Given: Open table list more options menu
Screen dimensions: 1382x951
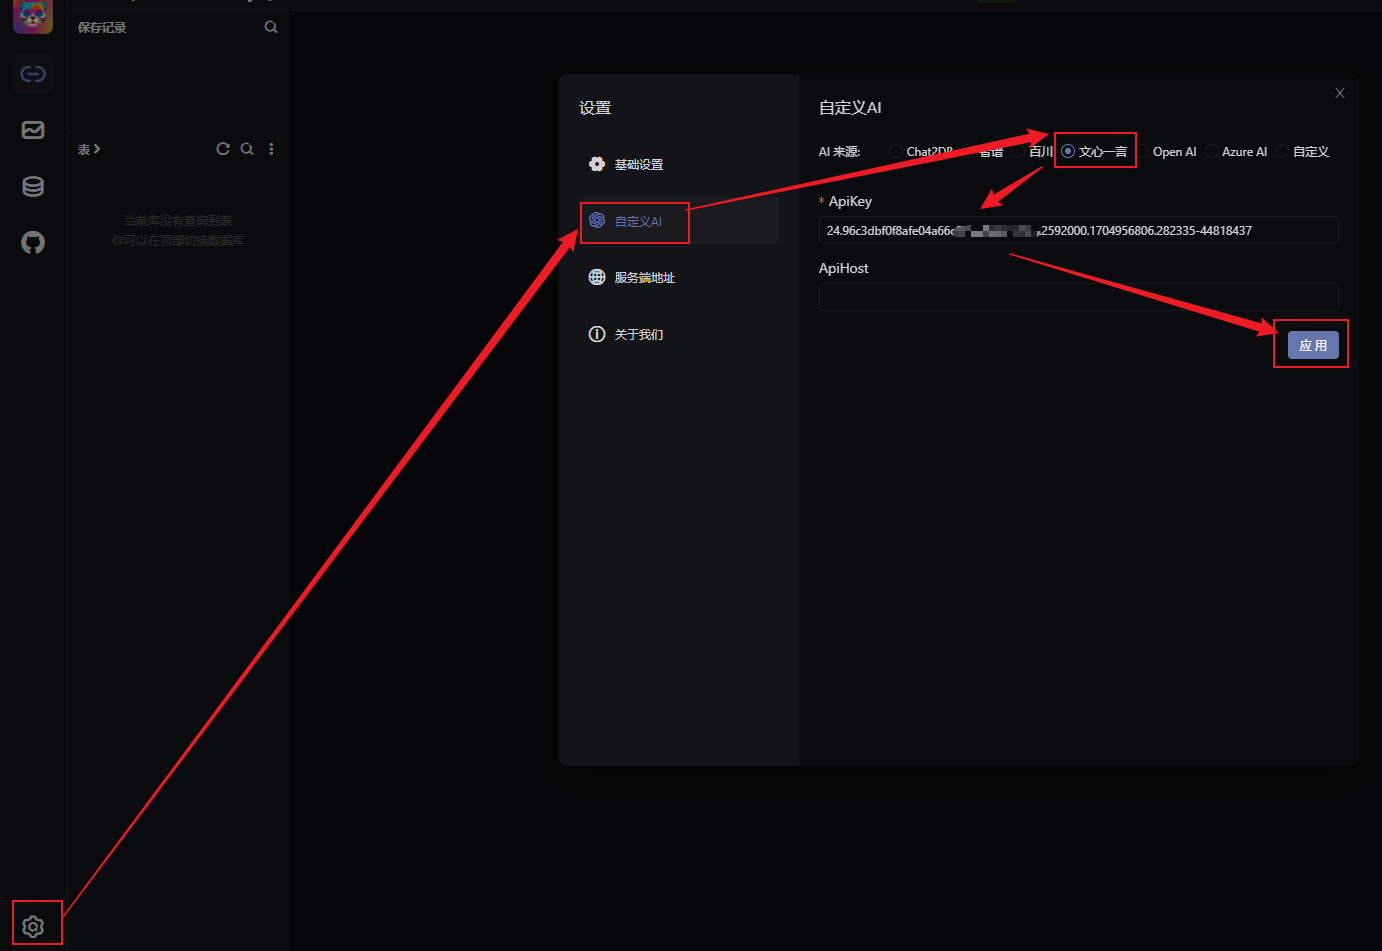Looking at the screenshot, I should coord(271,149).
